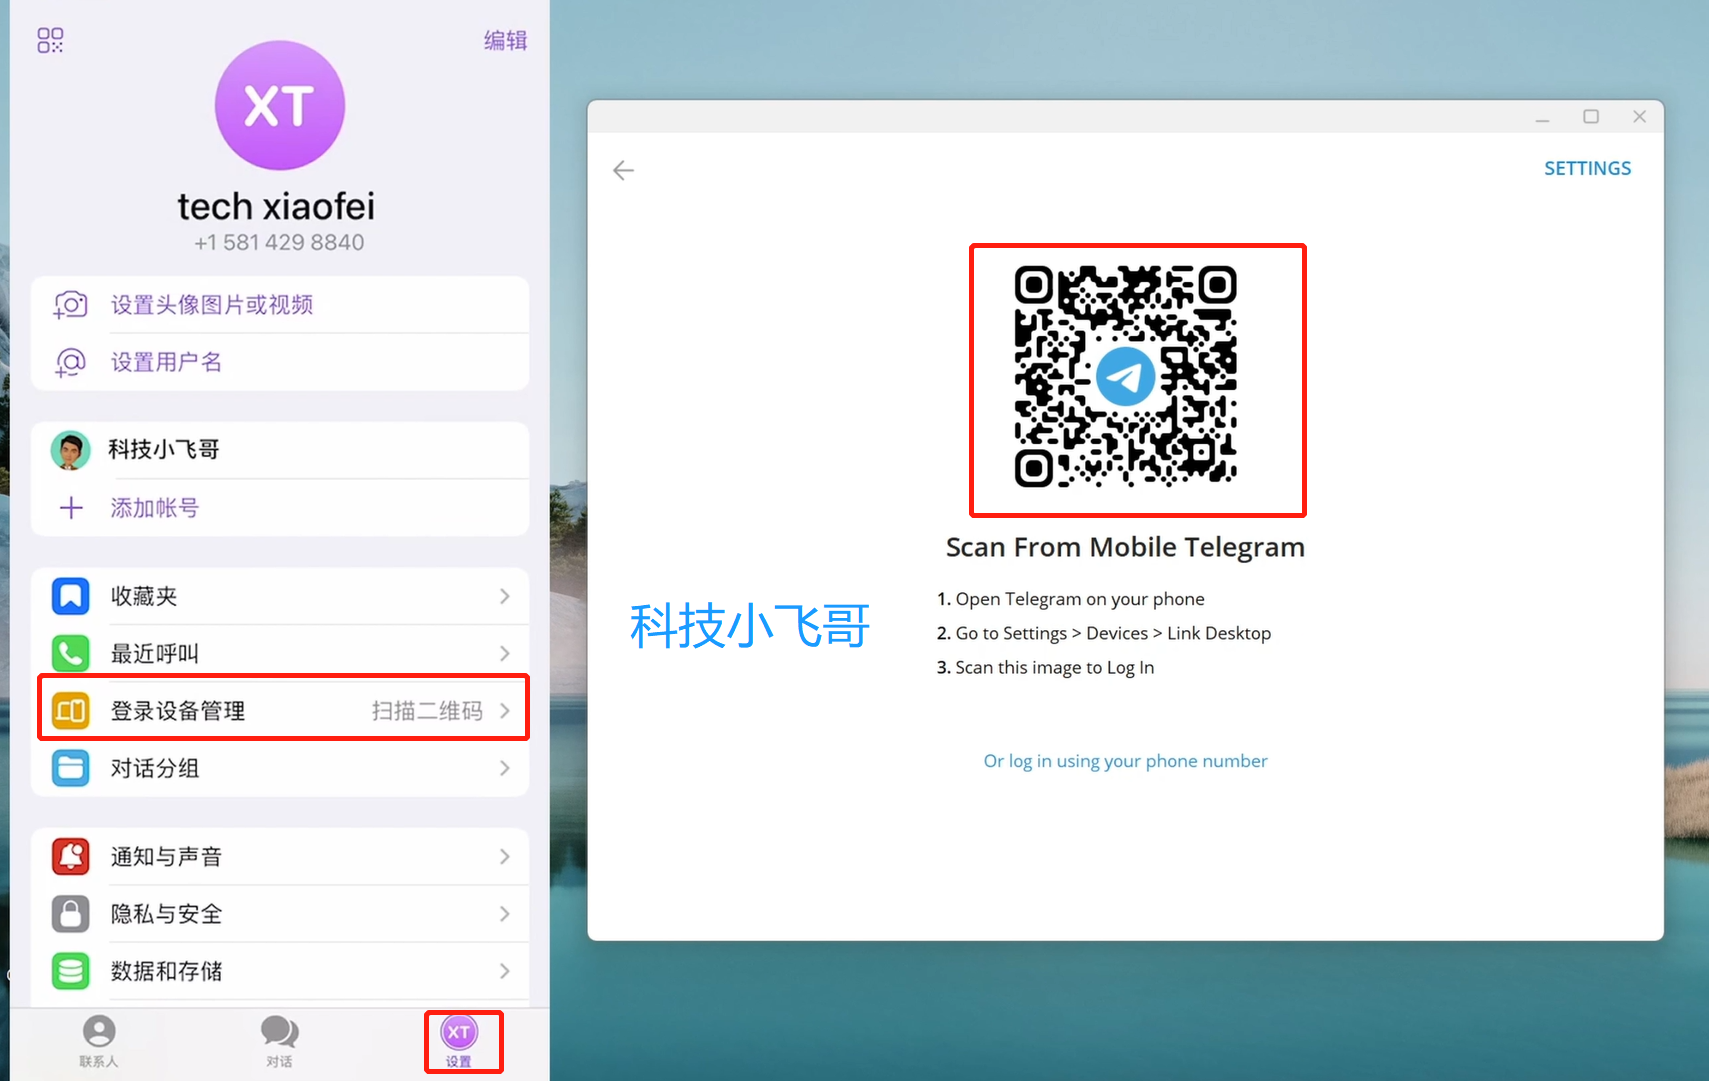Open the QR code scanner icon

click(x=50, y=40)
